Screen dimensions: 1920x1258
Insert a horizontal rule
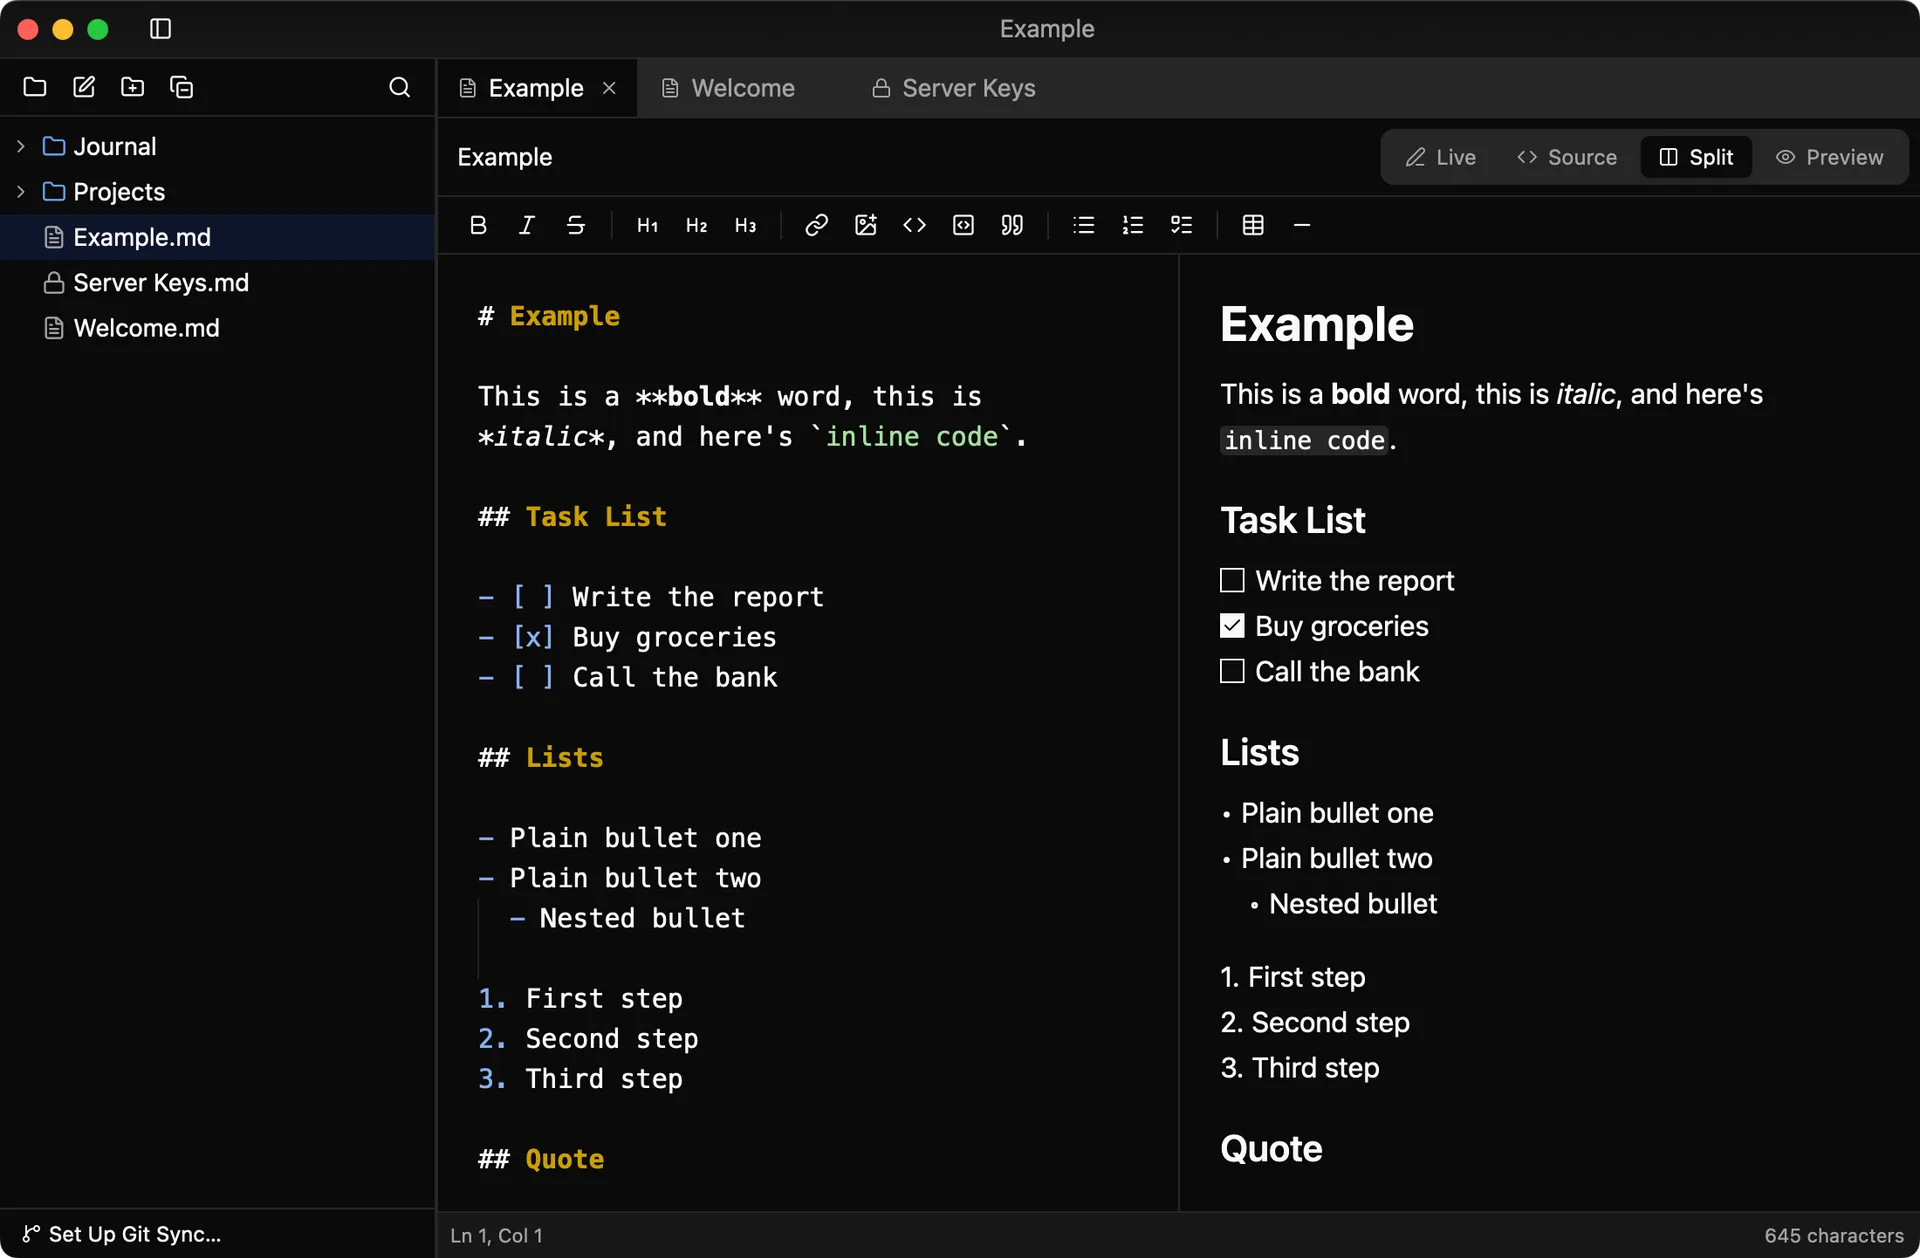pyautogui.click(x=1301, y=225)
